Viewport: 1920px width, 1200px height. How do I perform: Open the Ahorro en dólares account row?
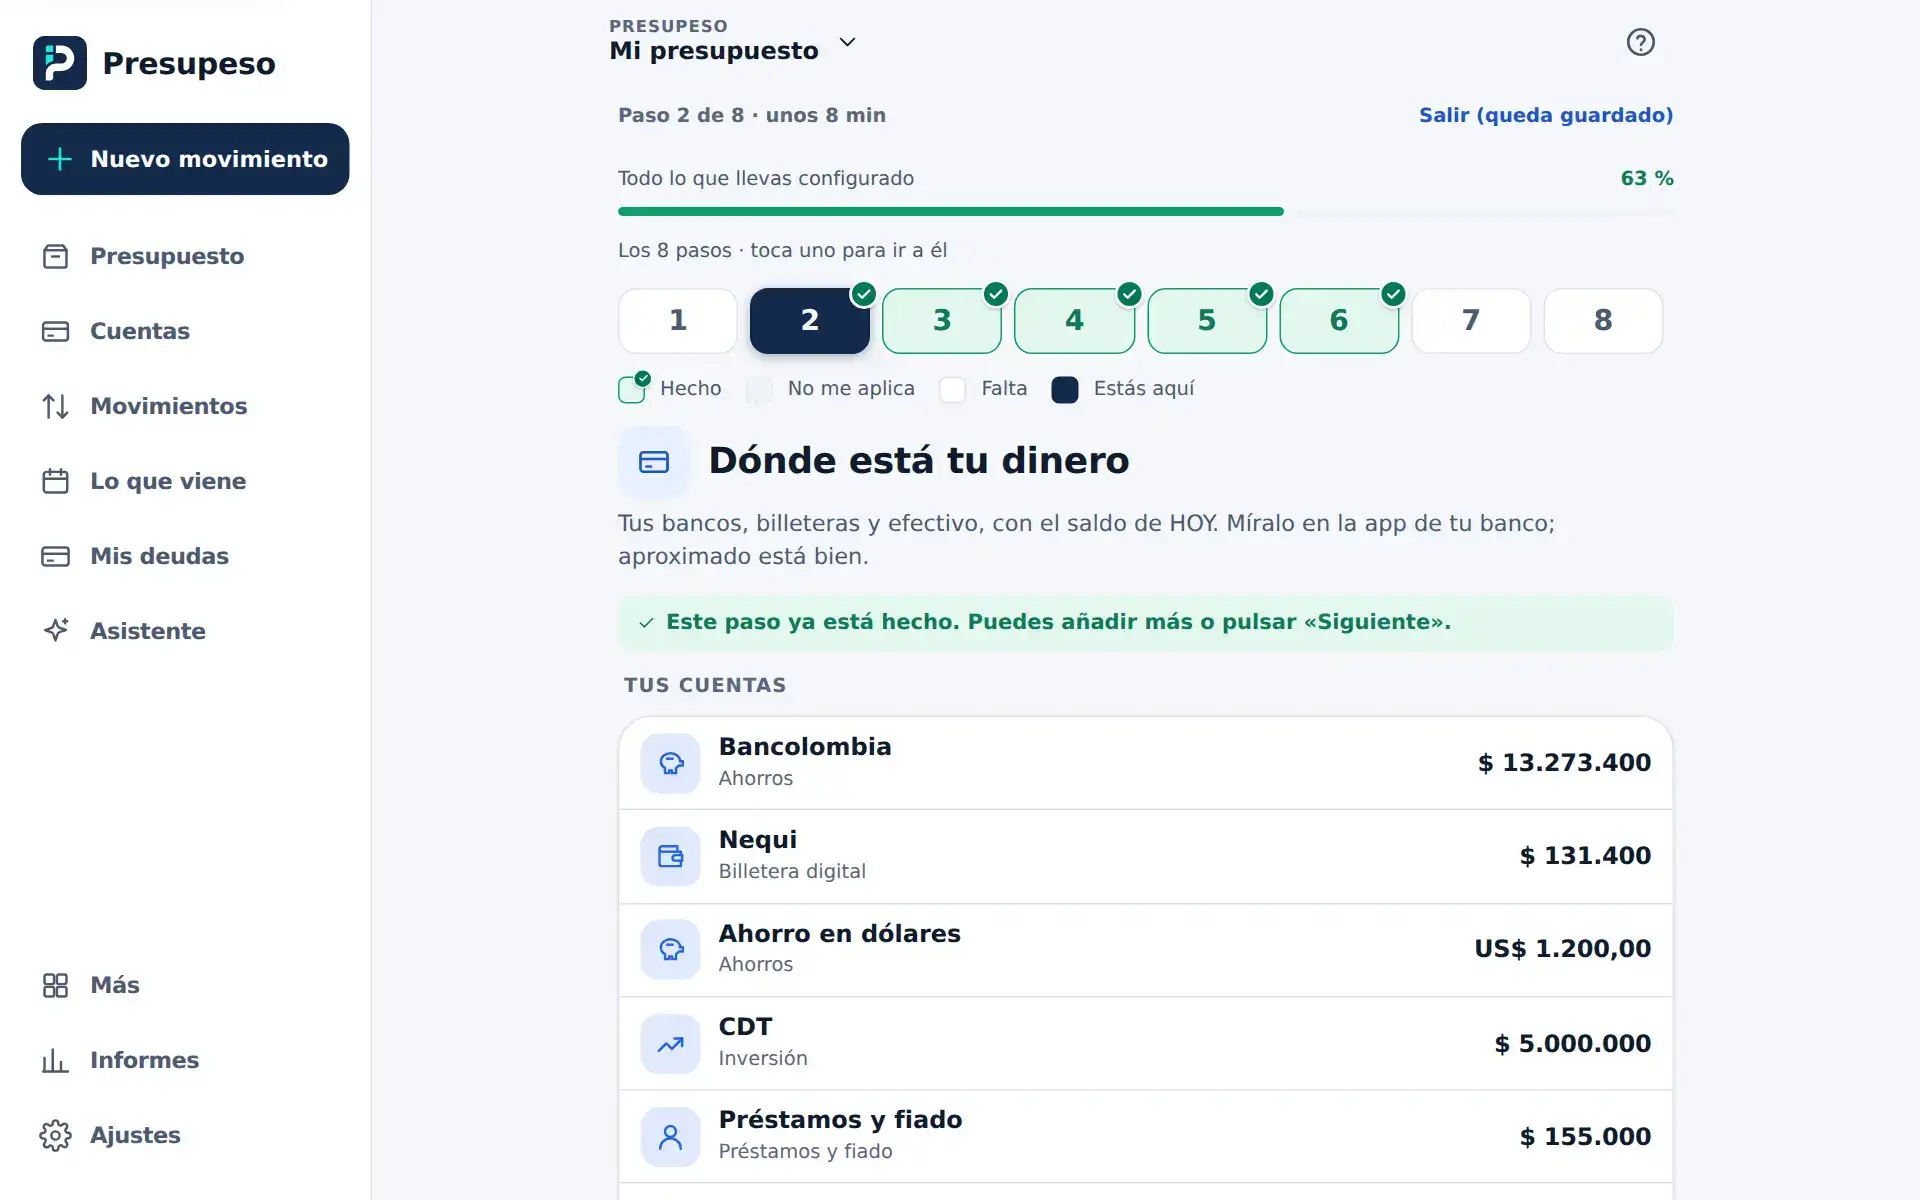1146,949
